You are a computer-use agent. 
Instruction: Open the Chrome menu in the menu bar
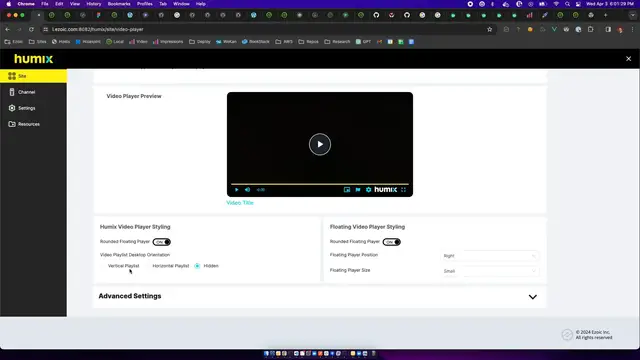(x=26, y=4)
